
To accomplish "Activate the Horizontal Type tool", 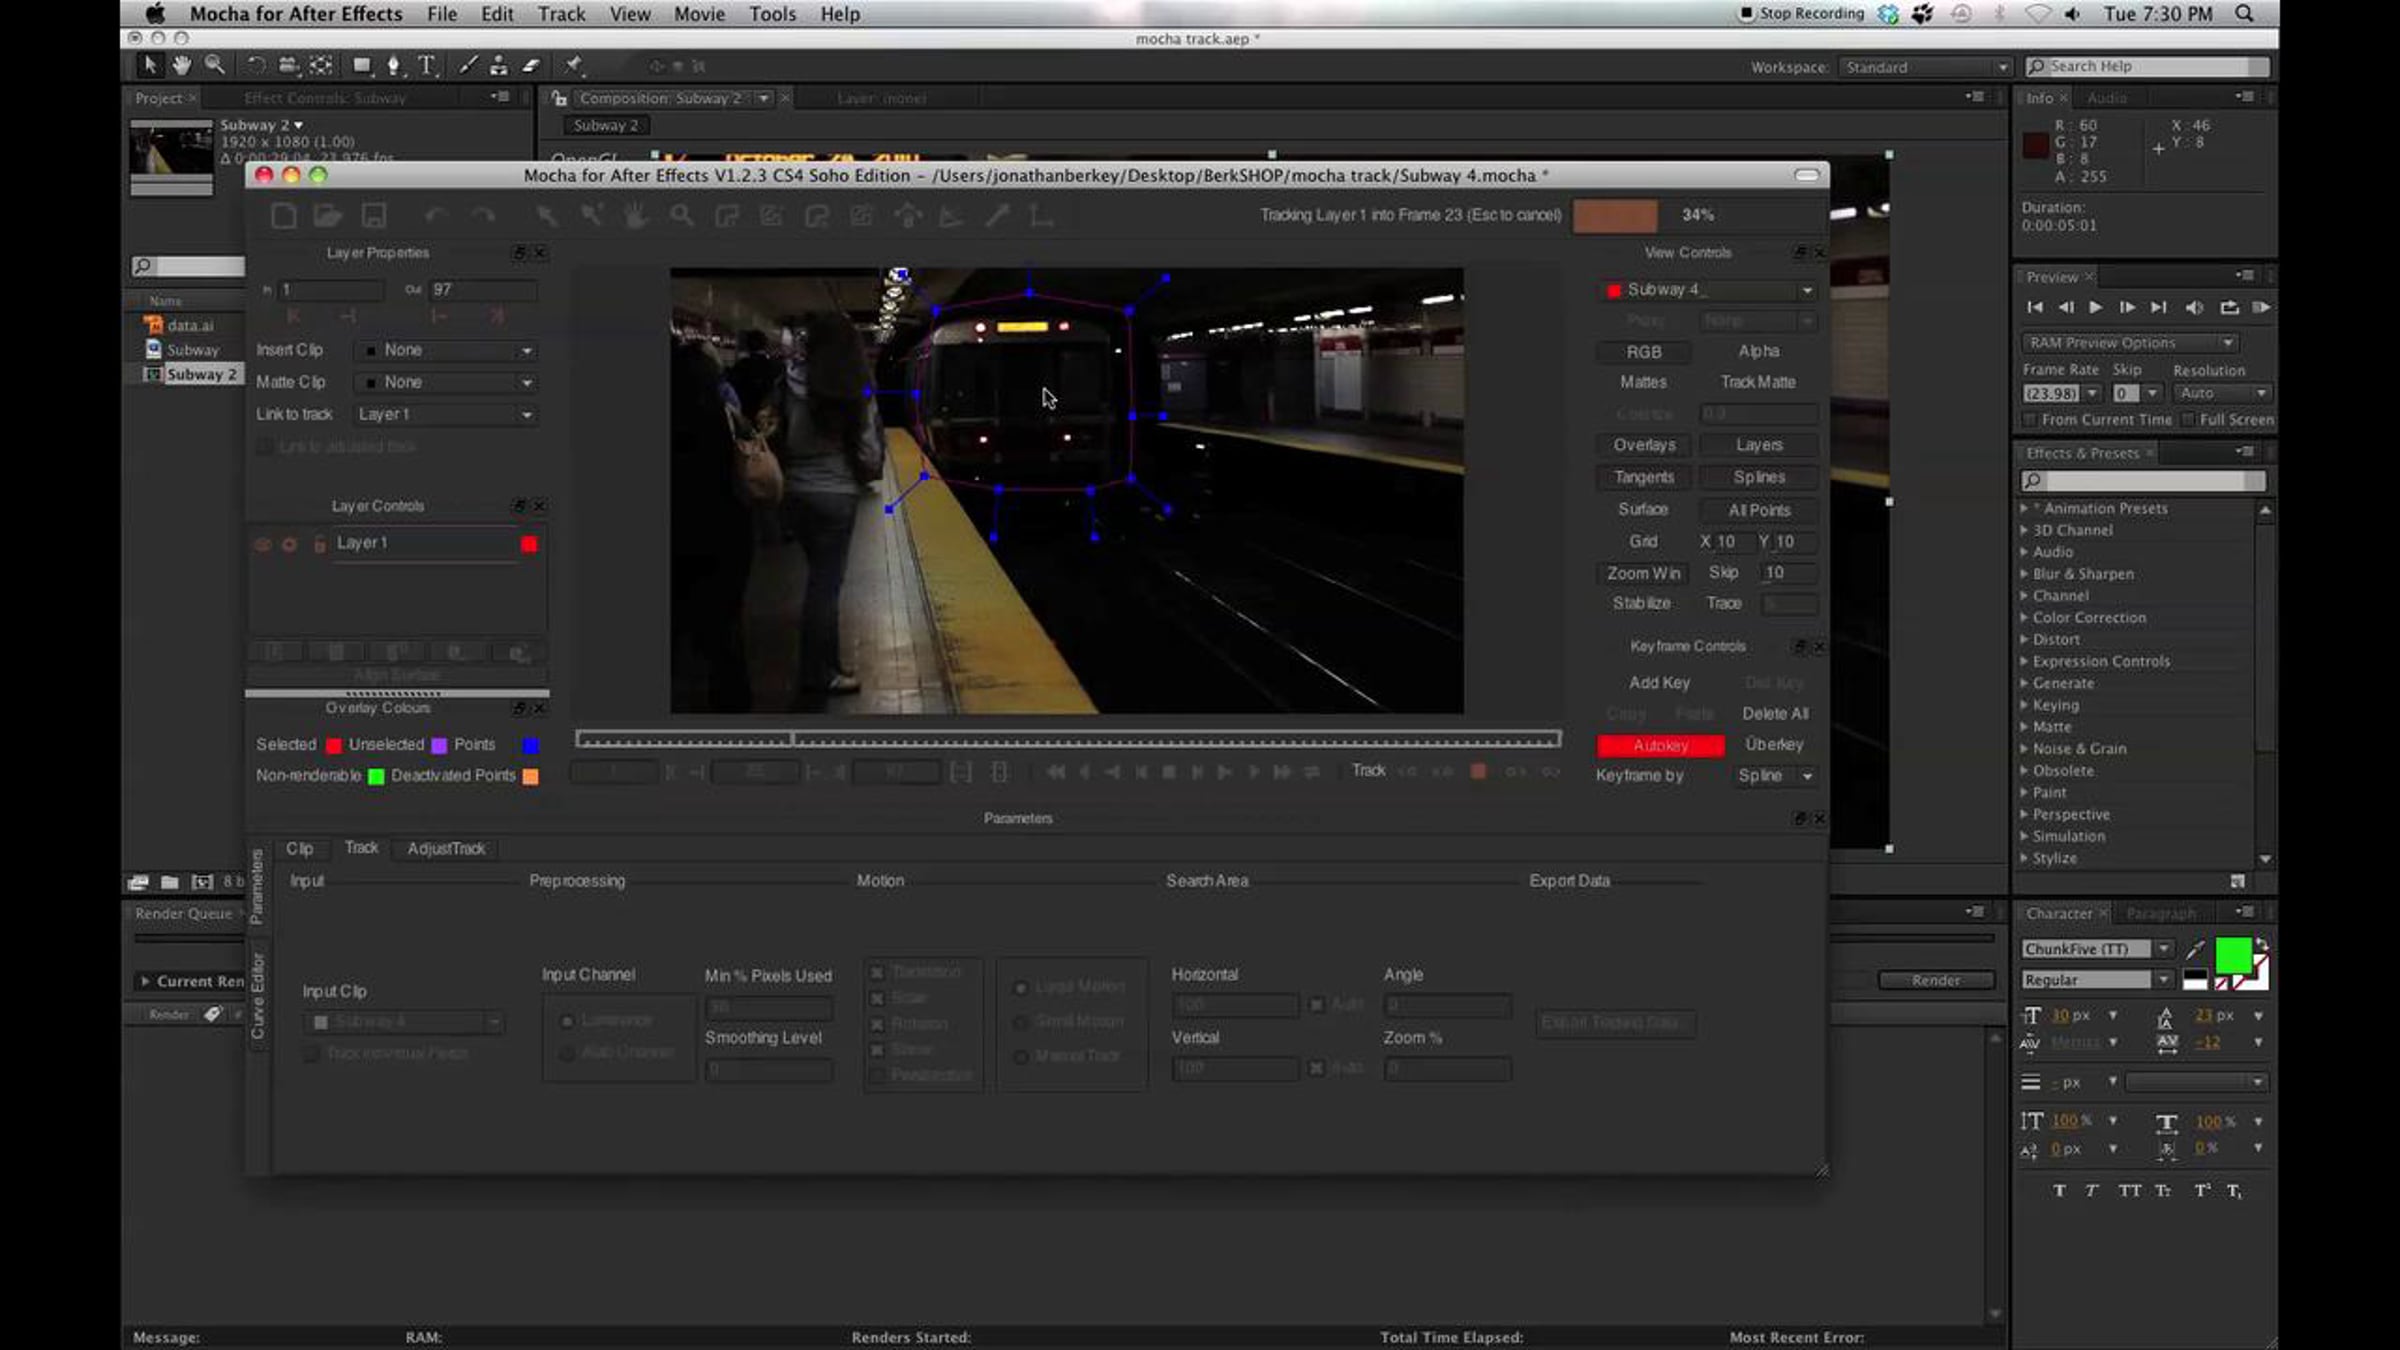I will tap(427, 66).
